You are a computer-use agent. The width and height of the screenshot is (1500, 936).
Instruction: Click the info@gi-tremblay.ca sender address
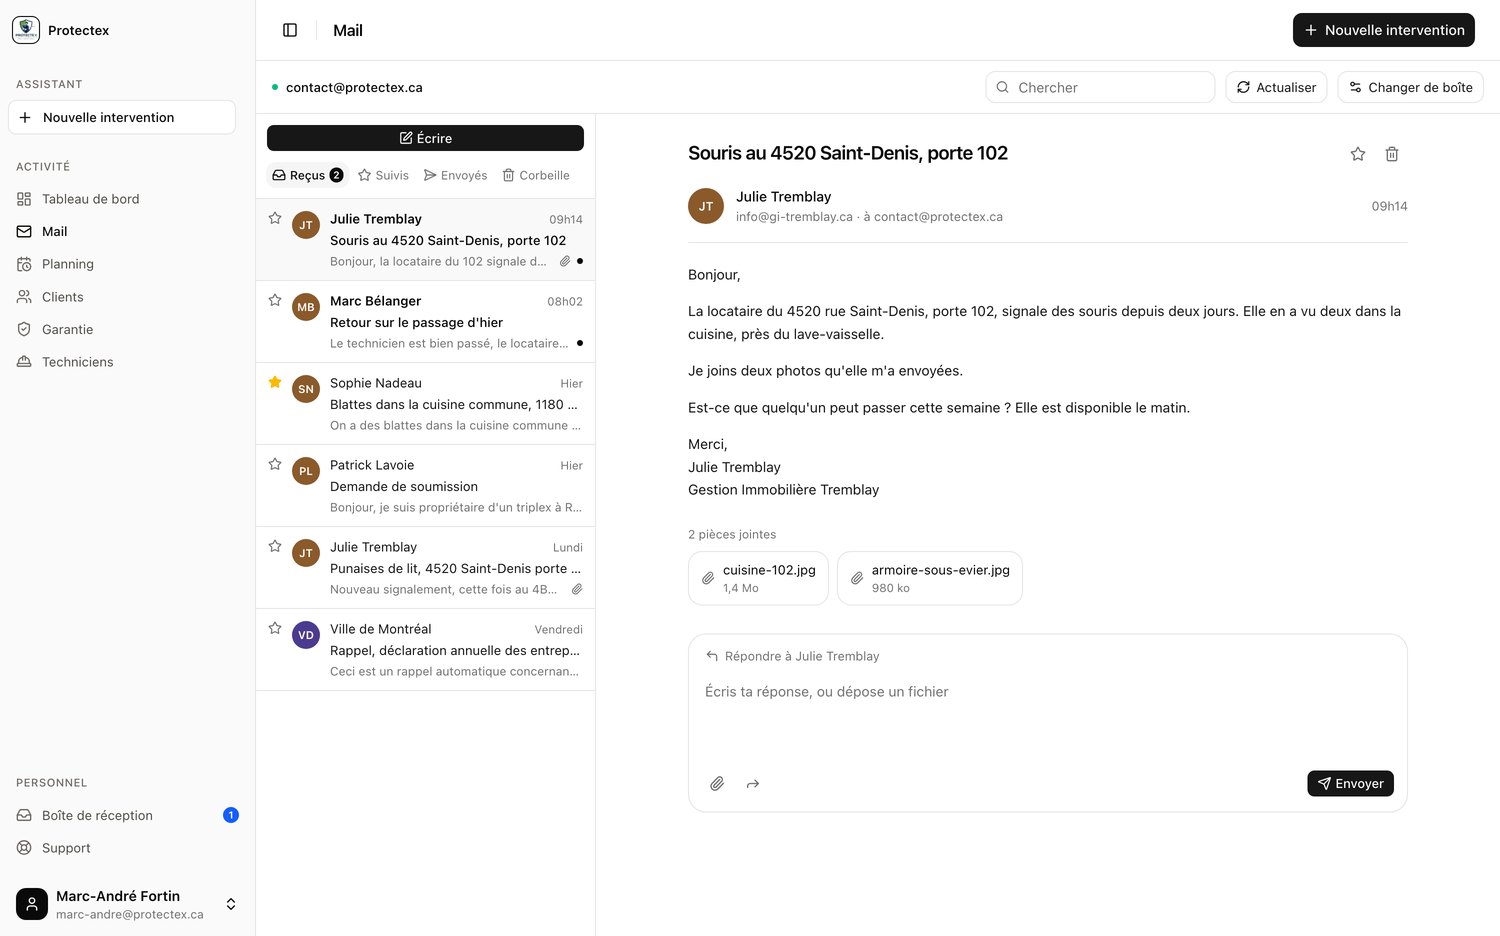794,217
